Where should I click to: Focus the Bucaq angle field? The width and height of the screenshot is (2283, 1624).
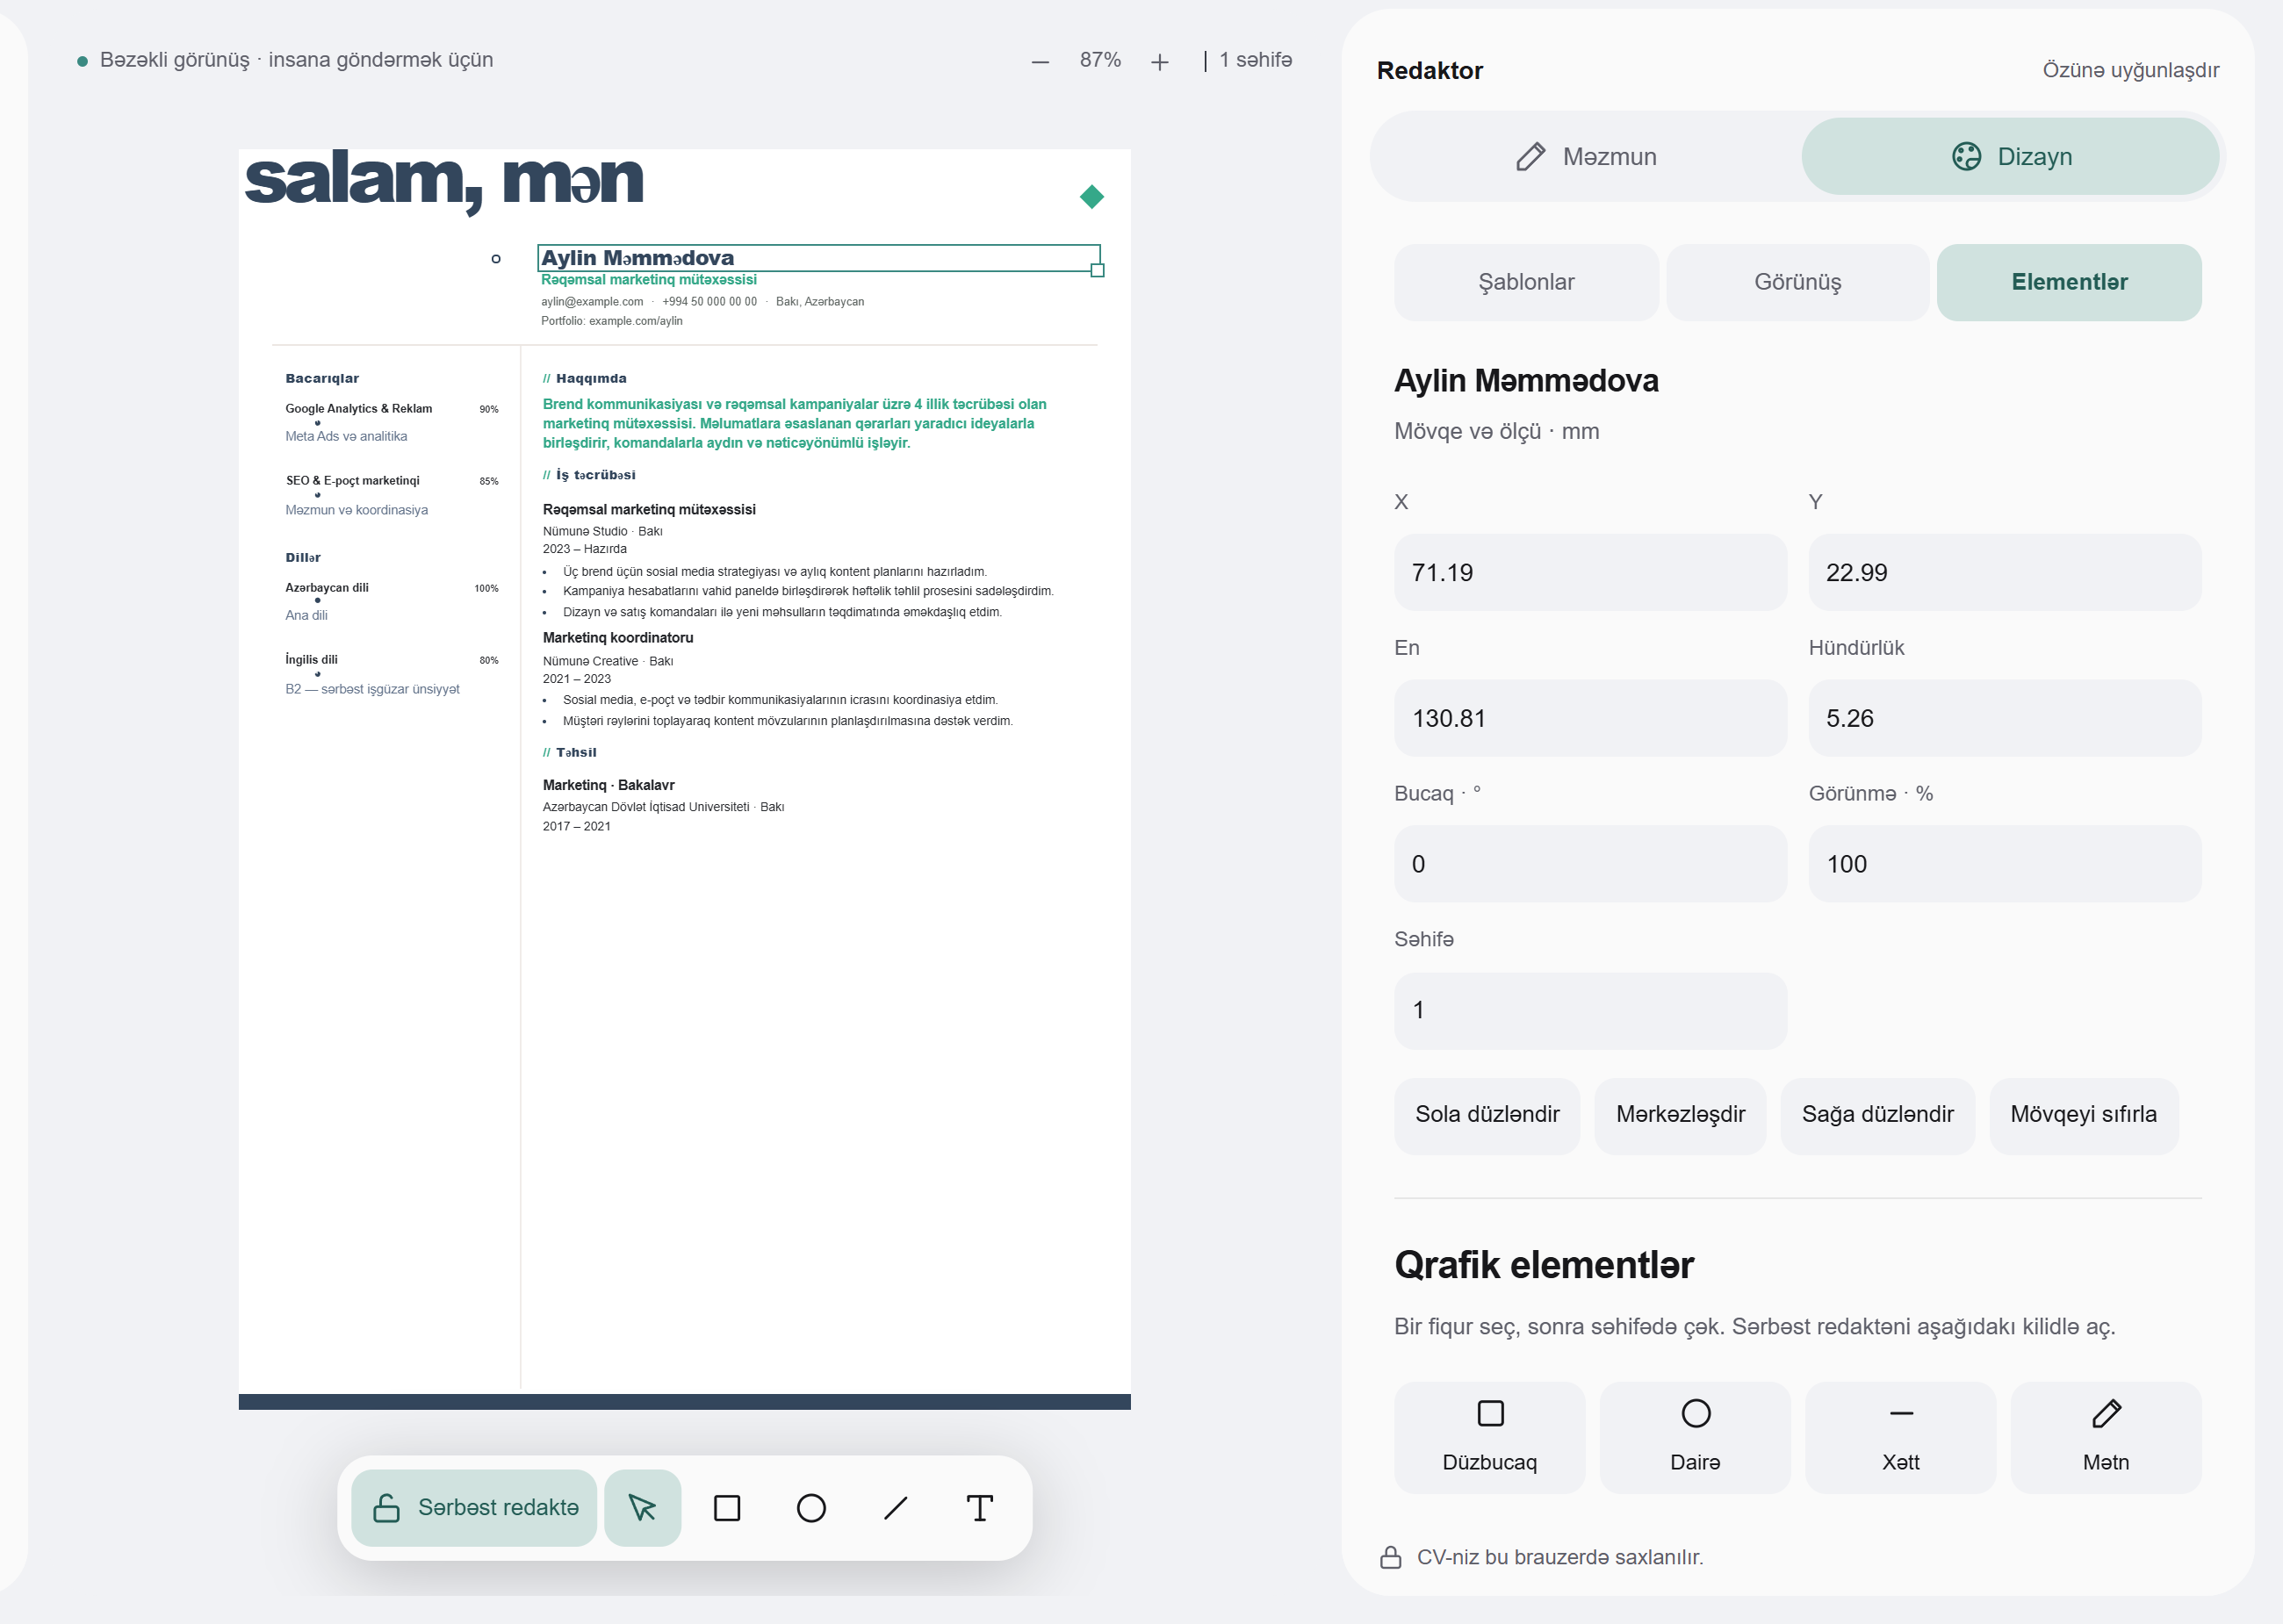1590,864
